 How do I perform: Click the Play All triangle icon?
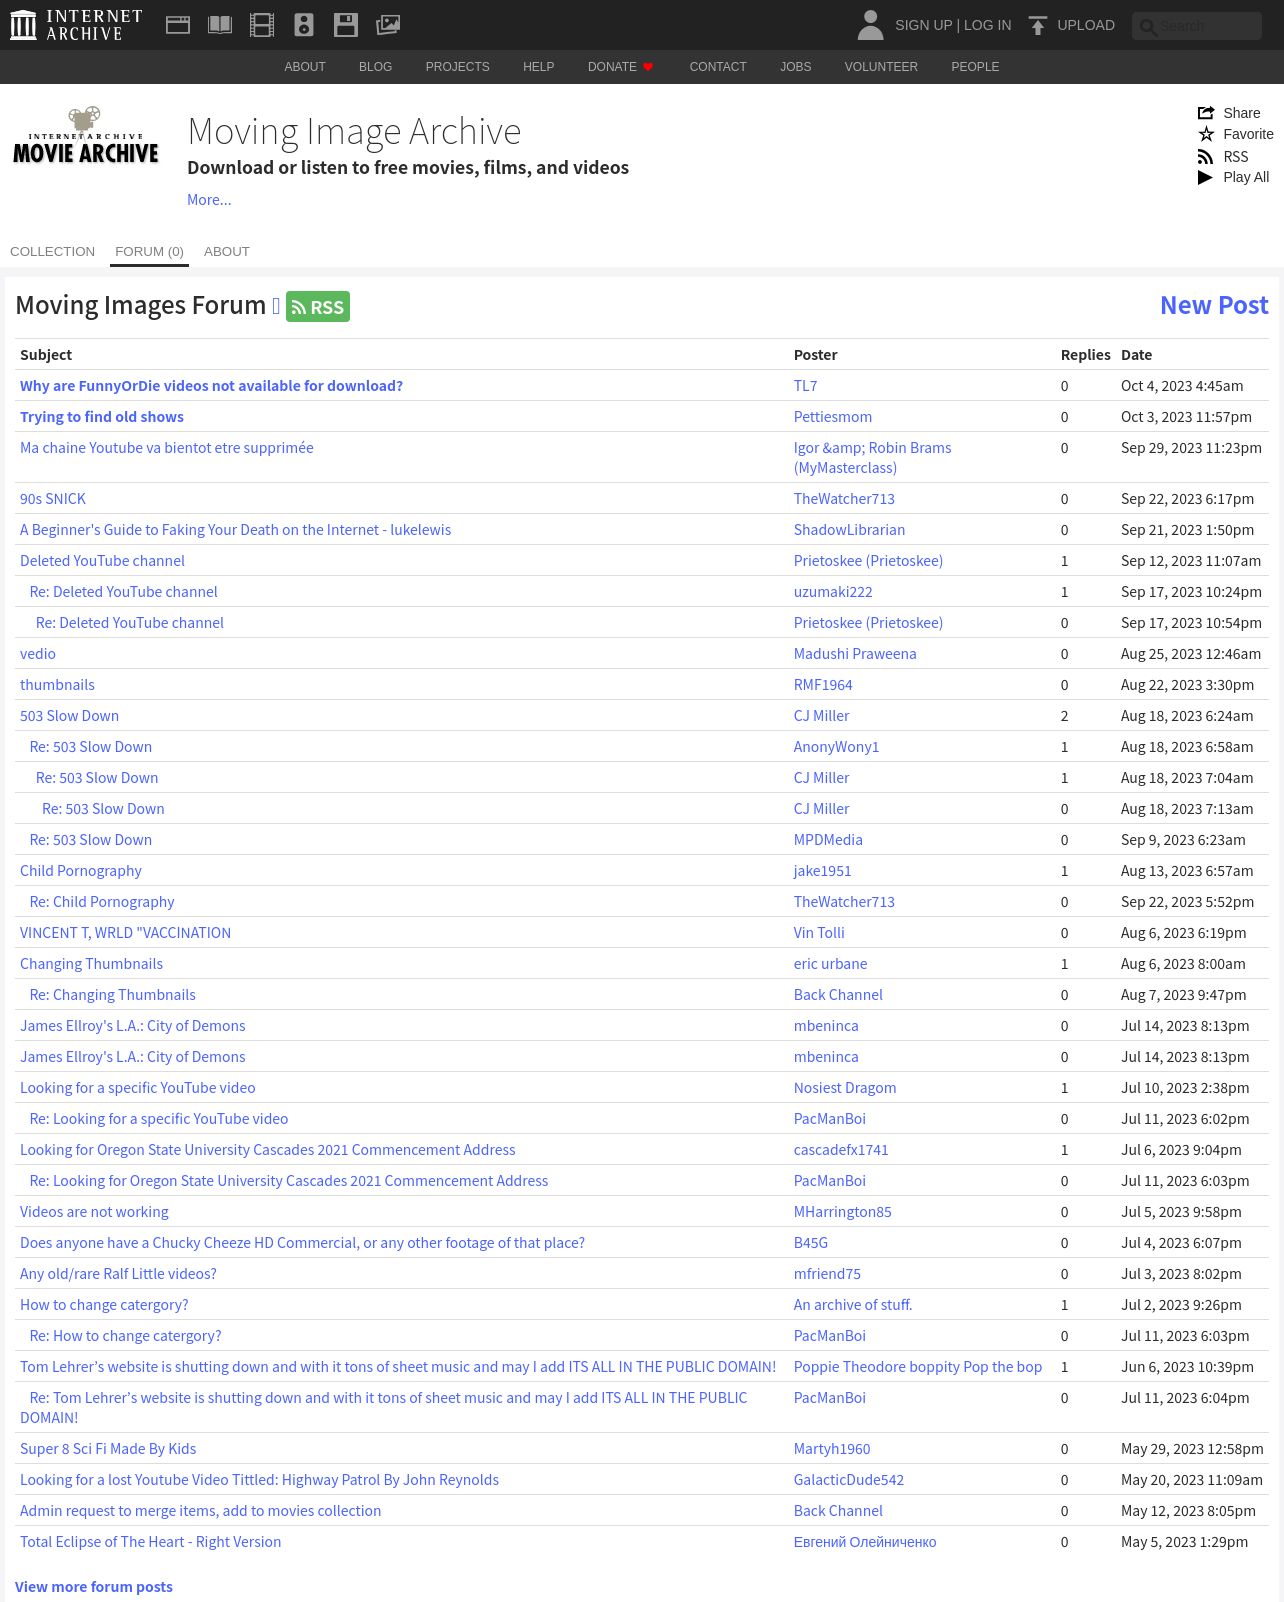1206,177
